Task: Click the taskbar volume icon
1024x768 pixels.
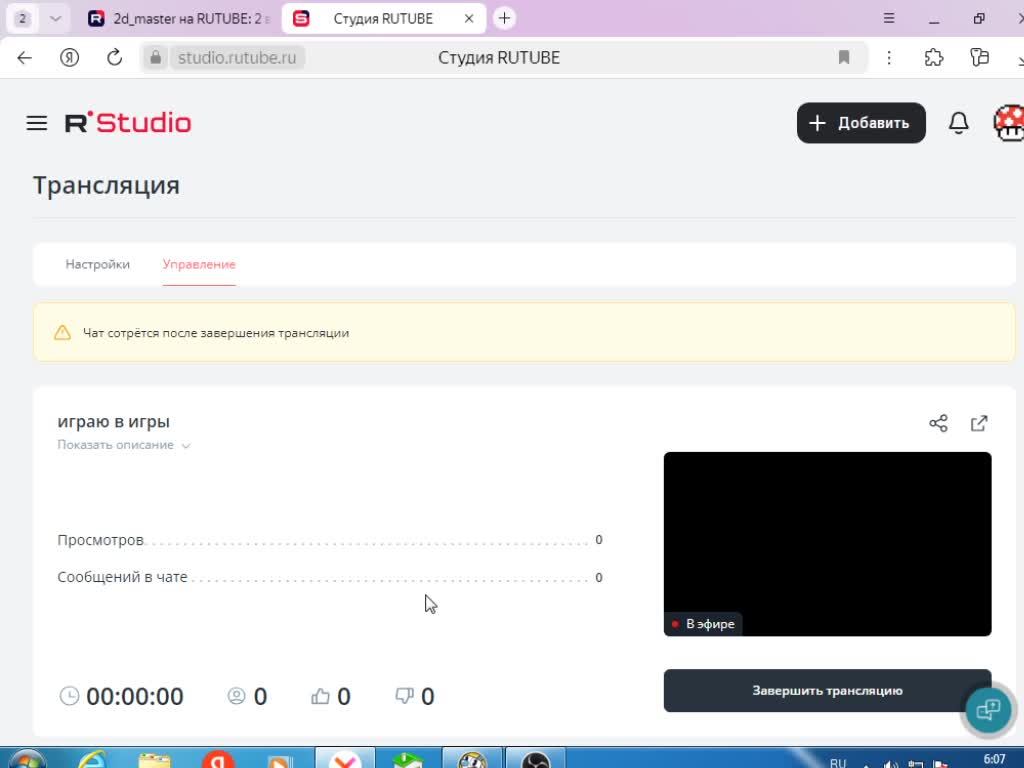Action: pos(890,764)
